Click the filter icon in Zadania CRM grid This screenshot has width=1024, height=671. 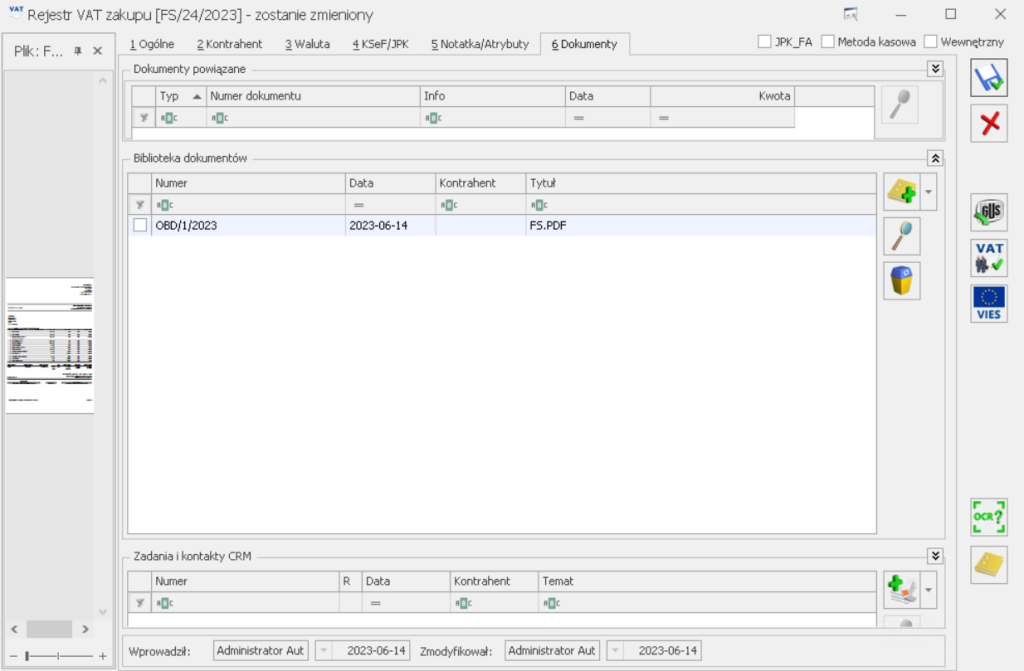(x=140, y=603)
